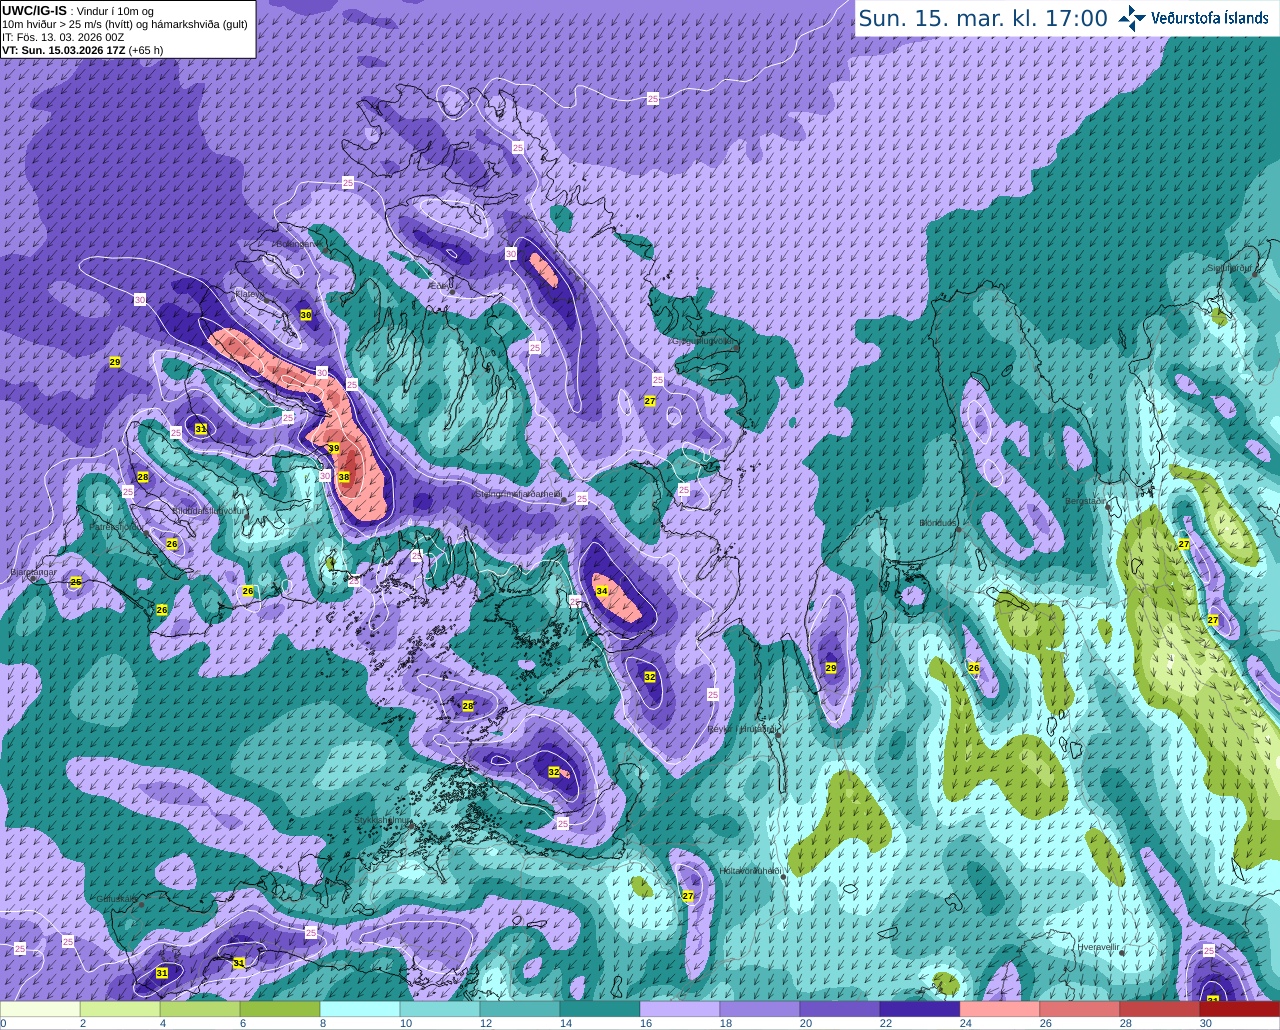Image resolution: width=1280 pixels, height=1030 pixels.
Task: Click the Siglufjörður station label
Action: pos(1231,268)
